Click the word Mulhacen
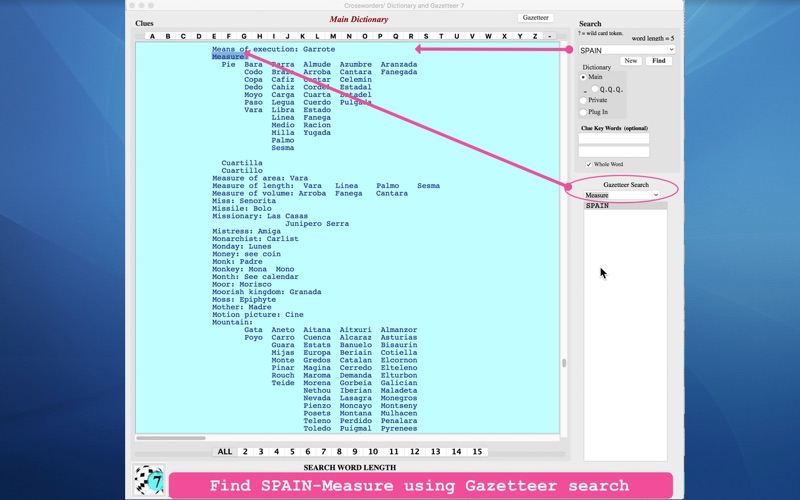800x500 pixels. point(398,413)
